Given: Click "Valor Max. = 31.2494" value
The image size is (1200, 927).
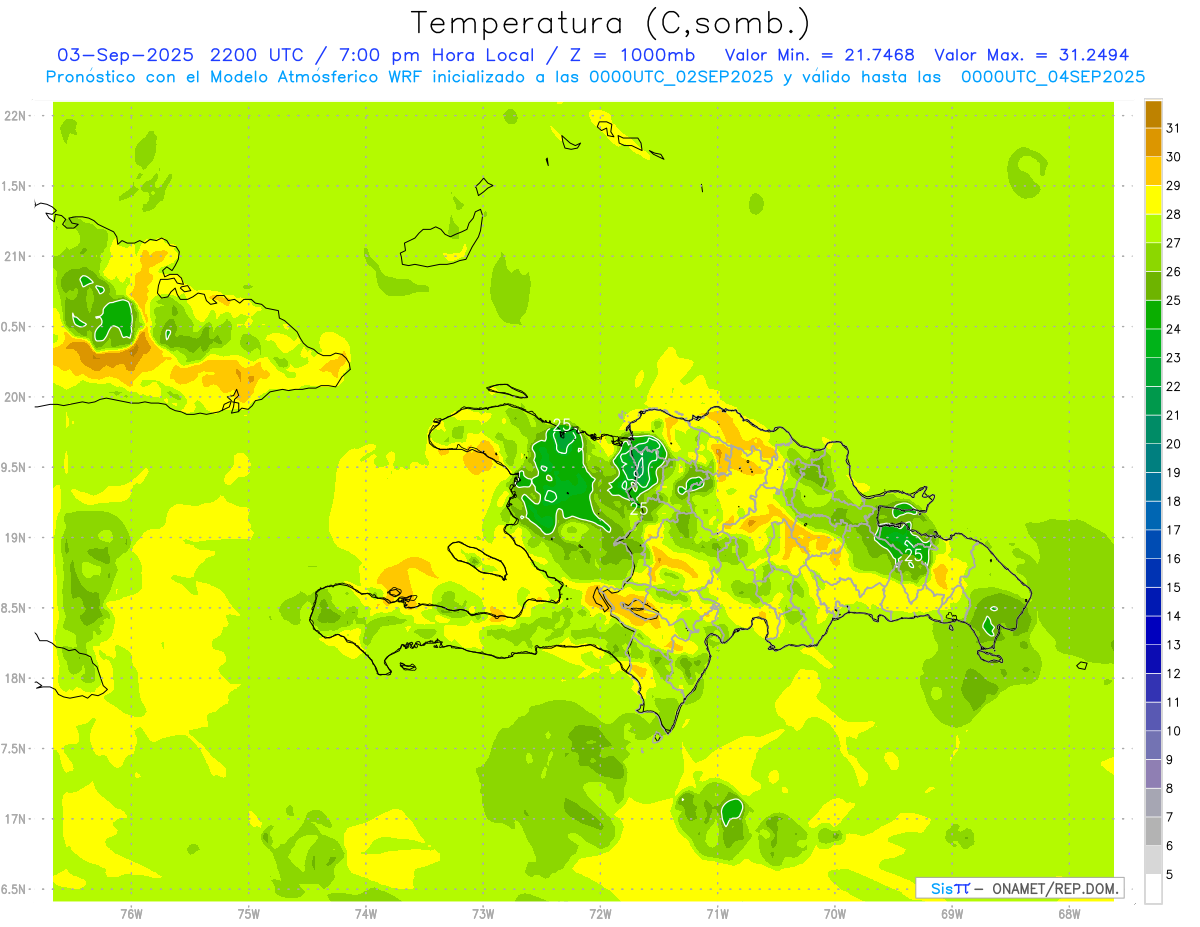Looking at the screenshot, I should [1031, 55].
